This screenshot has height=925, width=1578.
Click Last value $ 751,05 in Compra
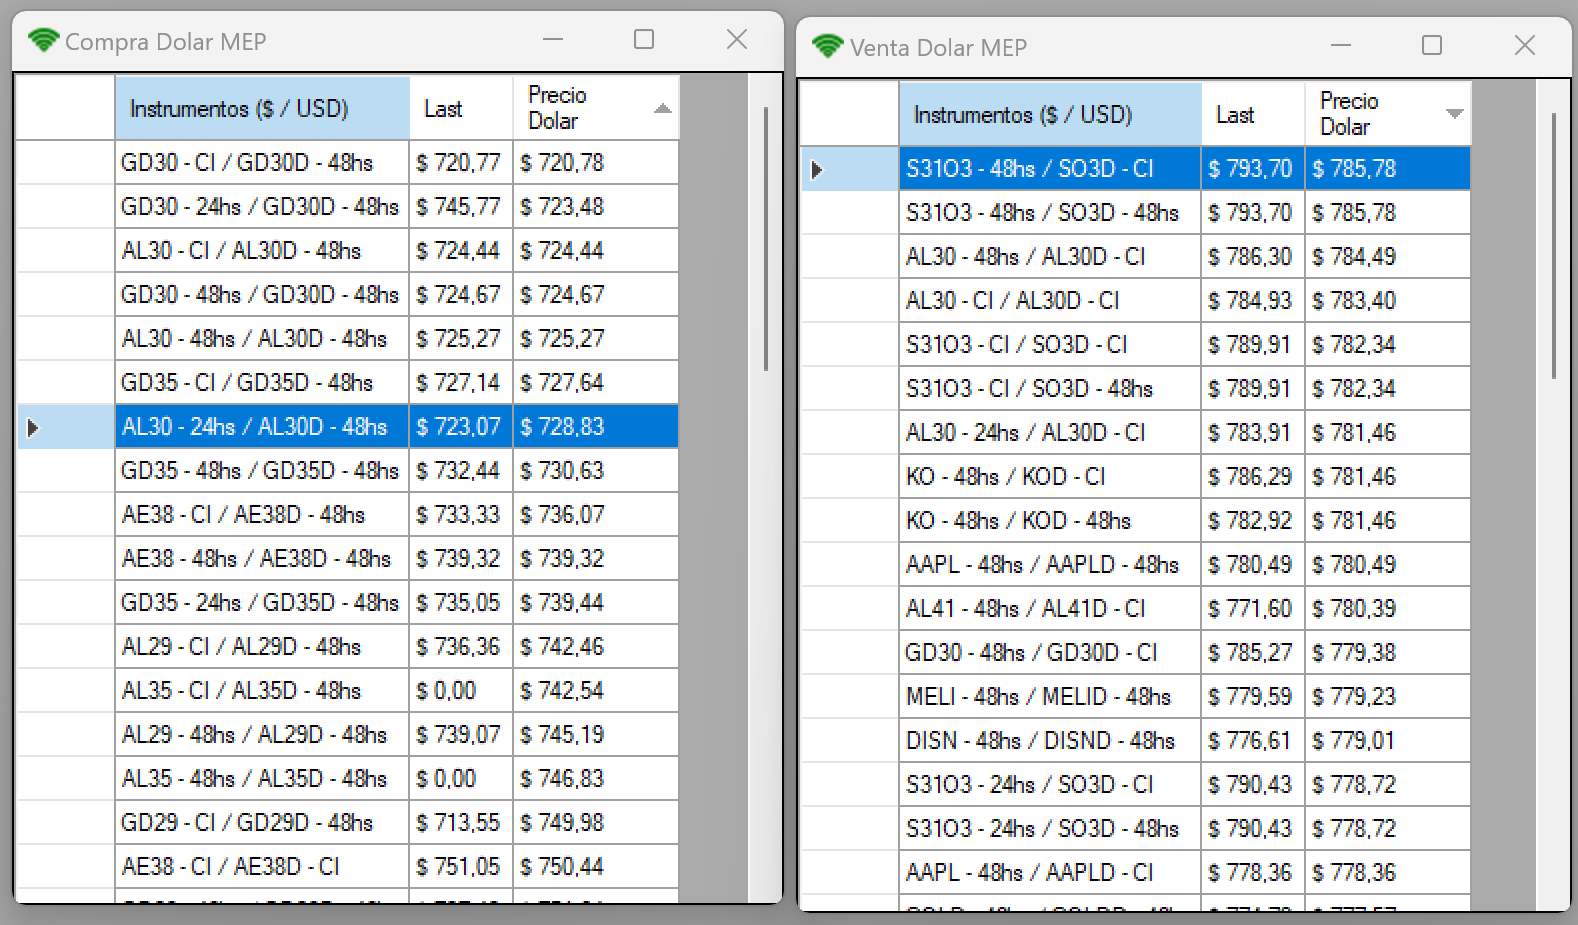458,866
